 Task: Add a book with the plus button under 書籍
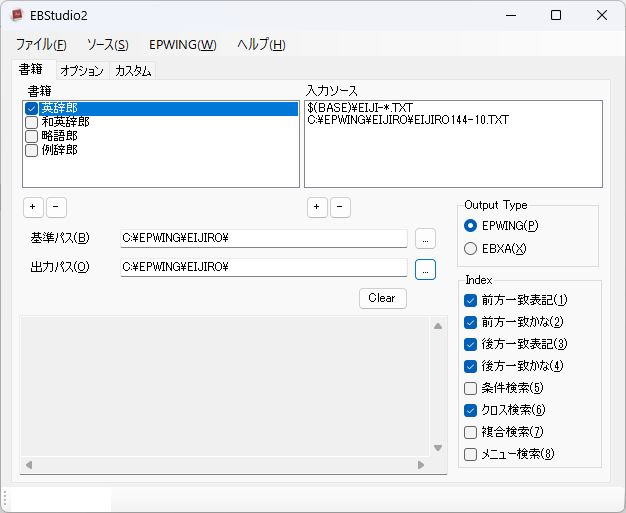point(33,207)
